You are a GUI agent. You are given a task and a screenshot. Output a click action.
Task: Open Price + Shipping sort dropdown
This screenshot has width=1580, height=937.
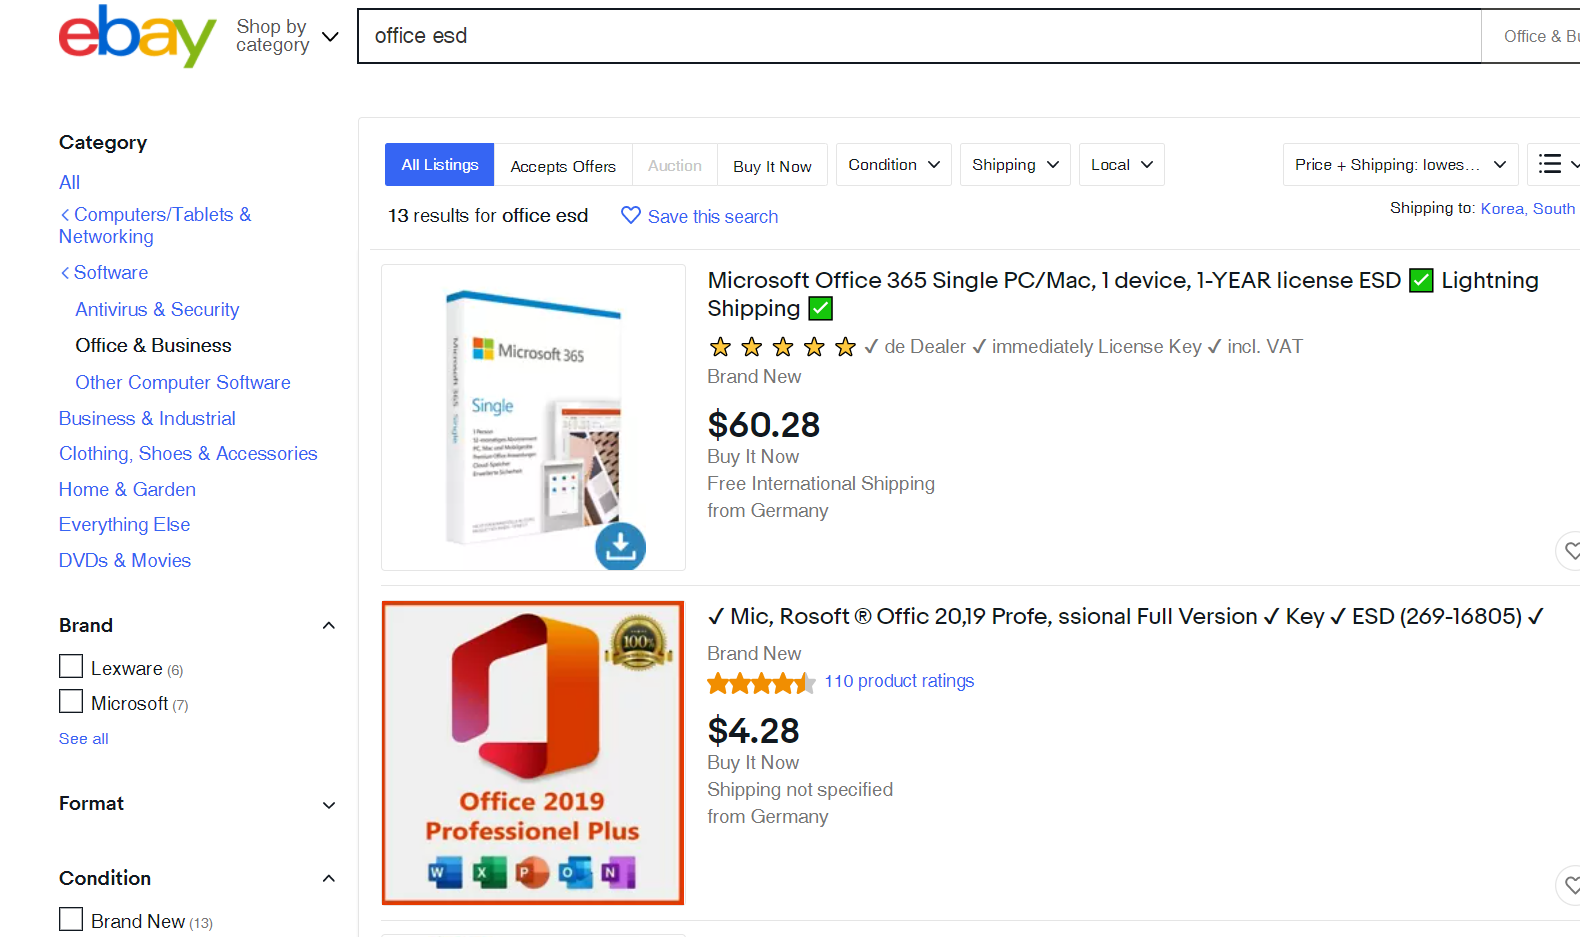1400,165
